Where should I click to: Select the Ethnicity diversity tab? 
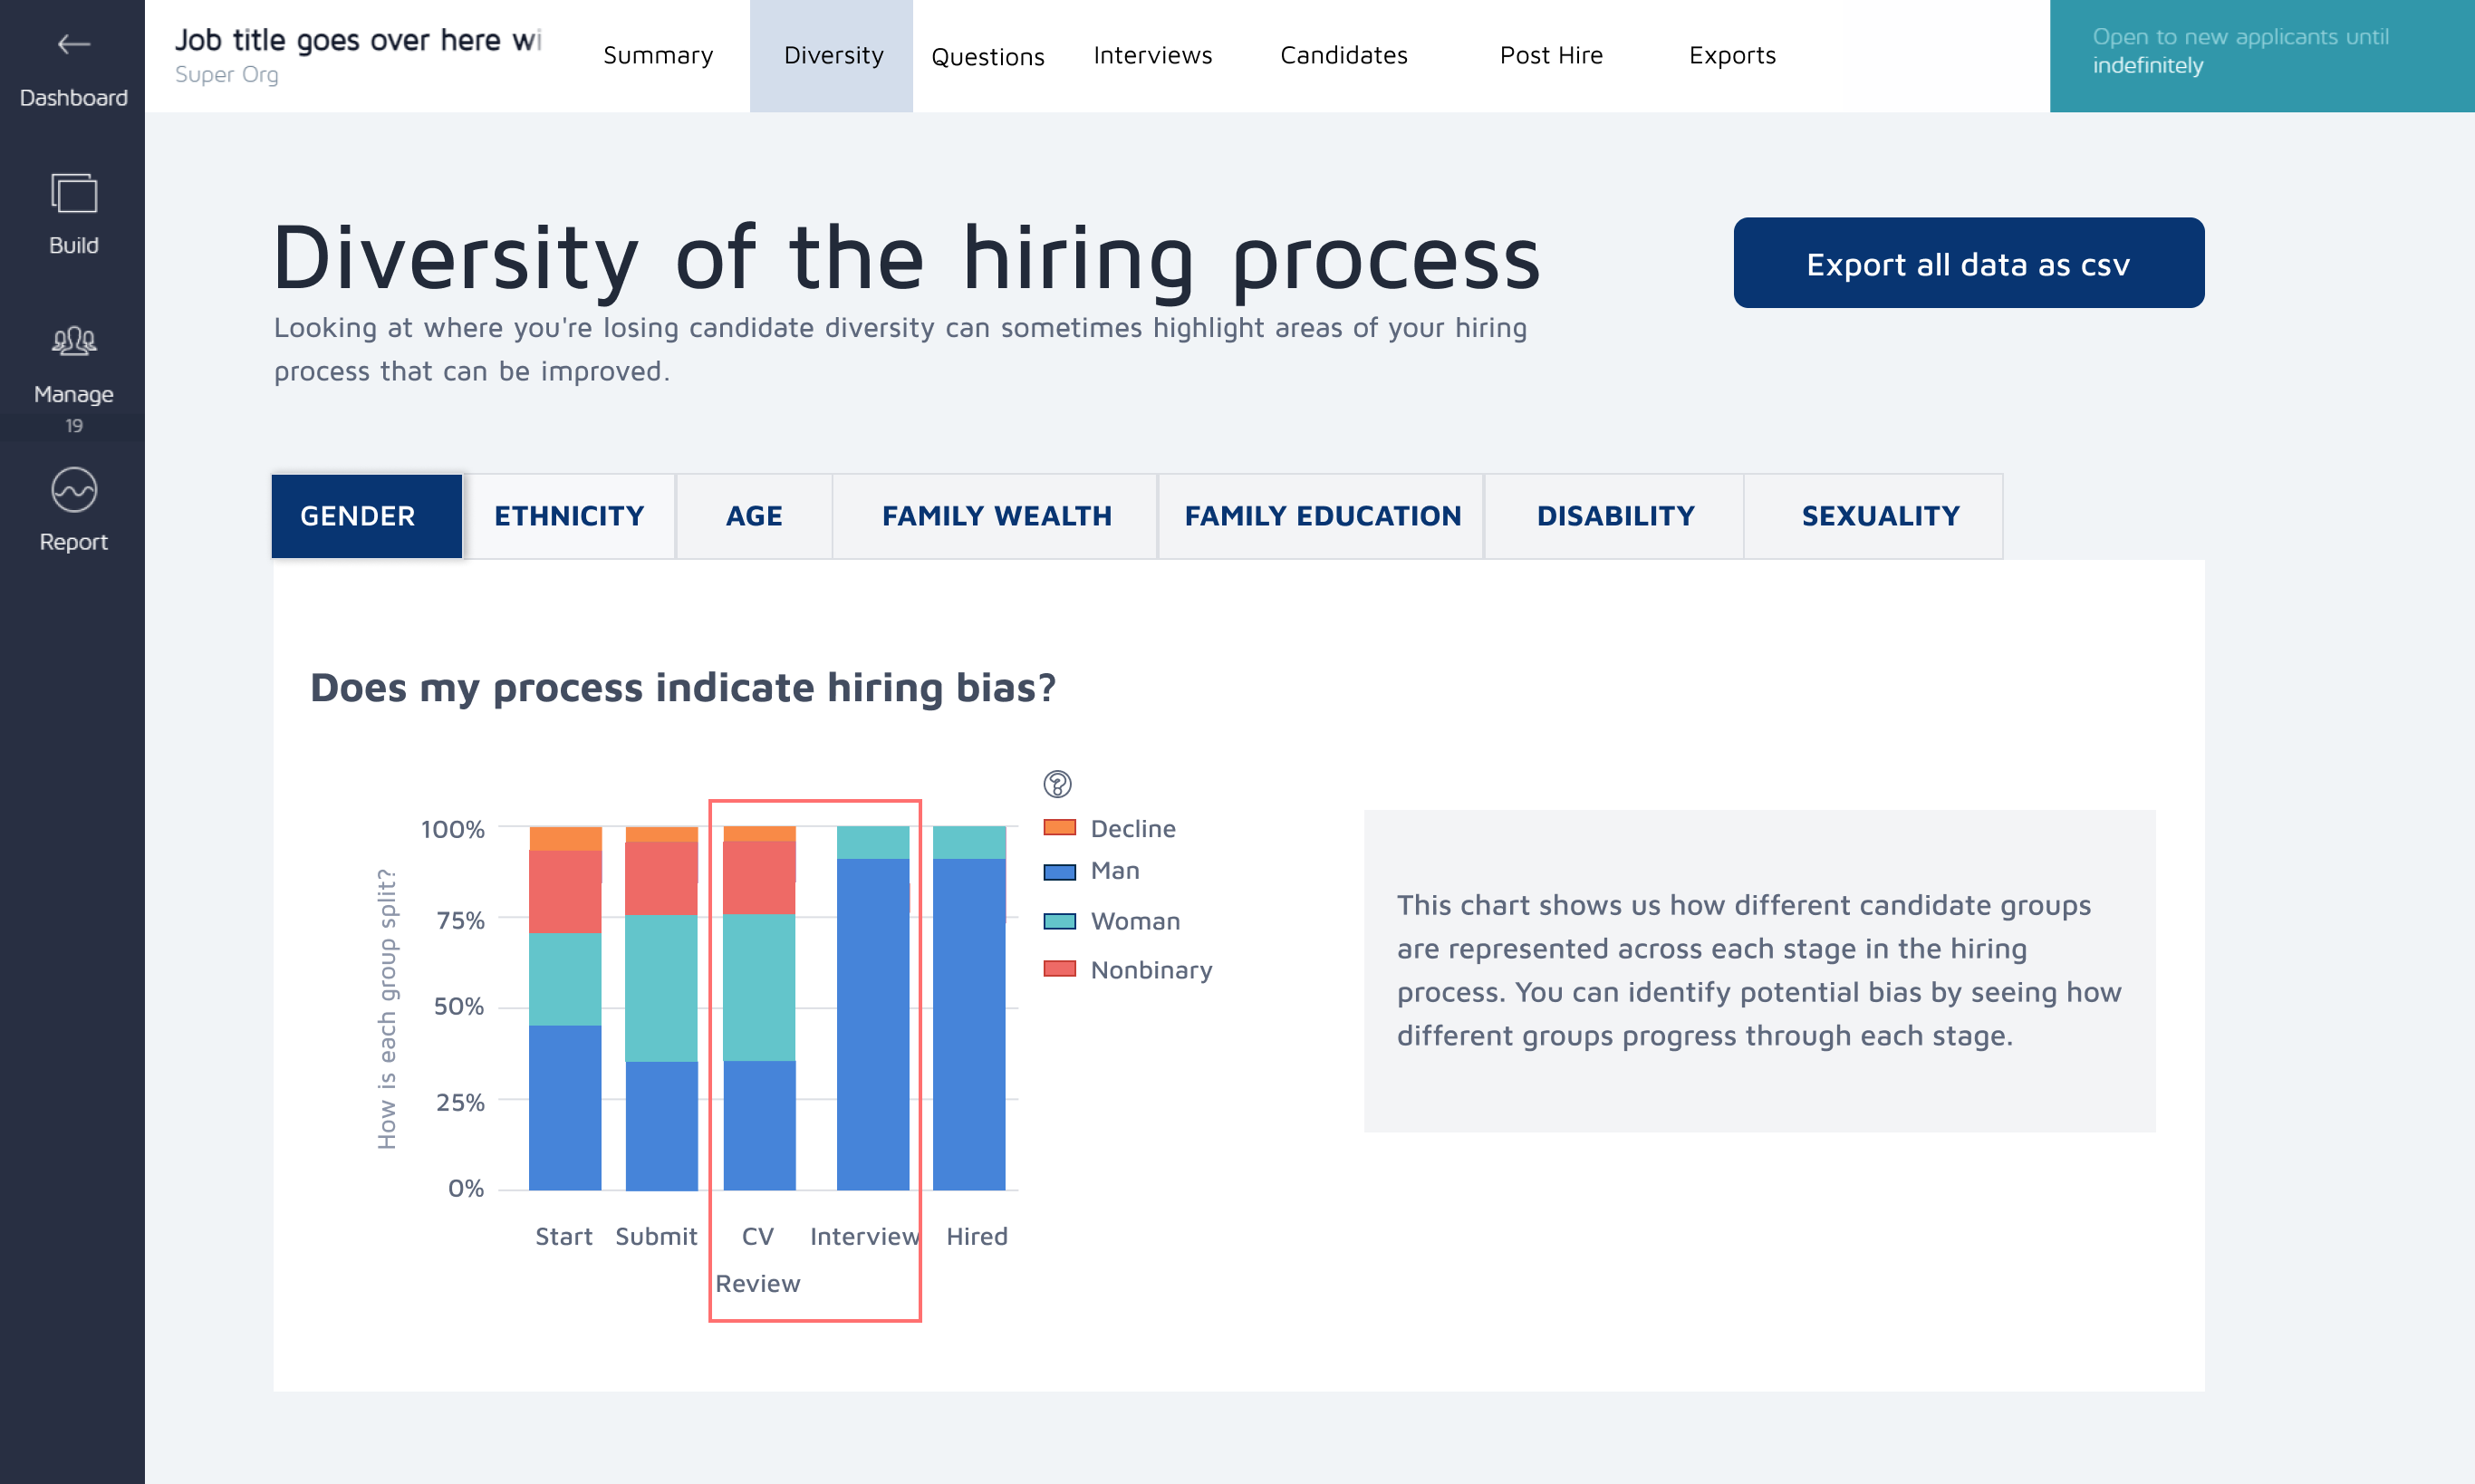569,516
